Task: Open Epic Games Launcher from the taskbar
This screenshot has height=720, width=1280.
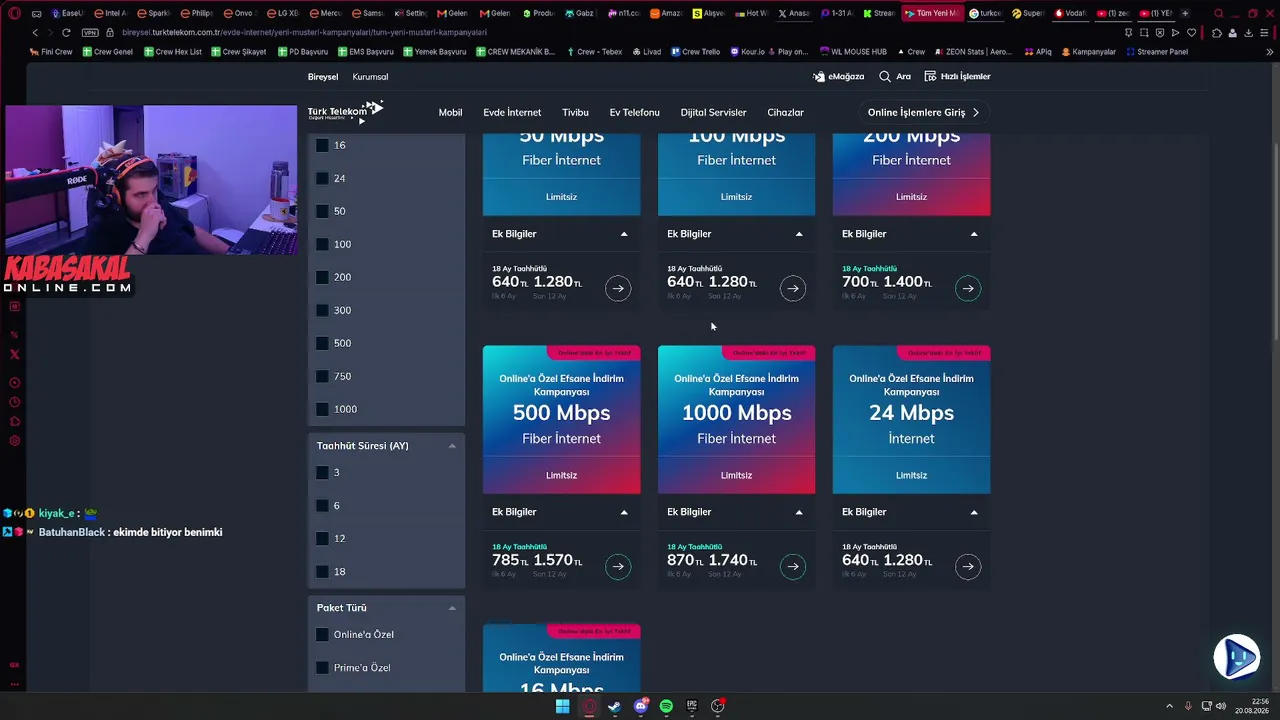Action: pos(692,706)
